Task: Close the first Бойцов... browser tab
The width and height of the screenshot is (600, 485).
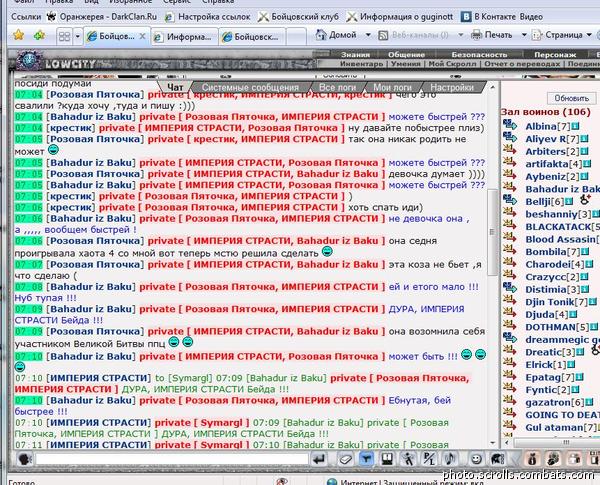Action: click(x=142, y=36)
